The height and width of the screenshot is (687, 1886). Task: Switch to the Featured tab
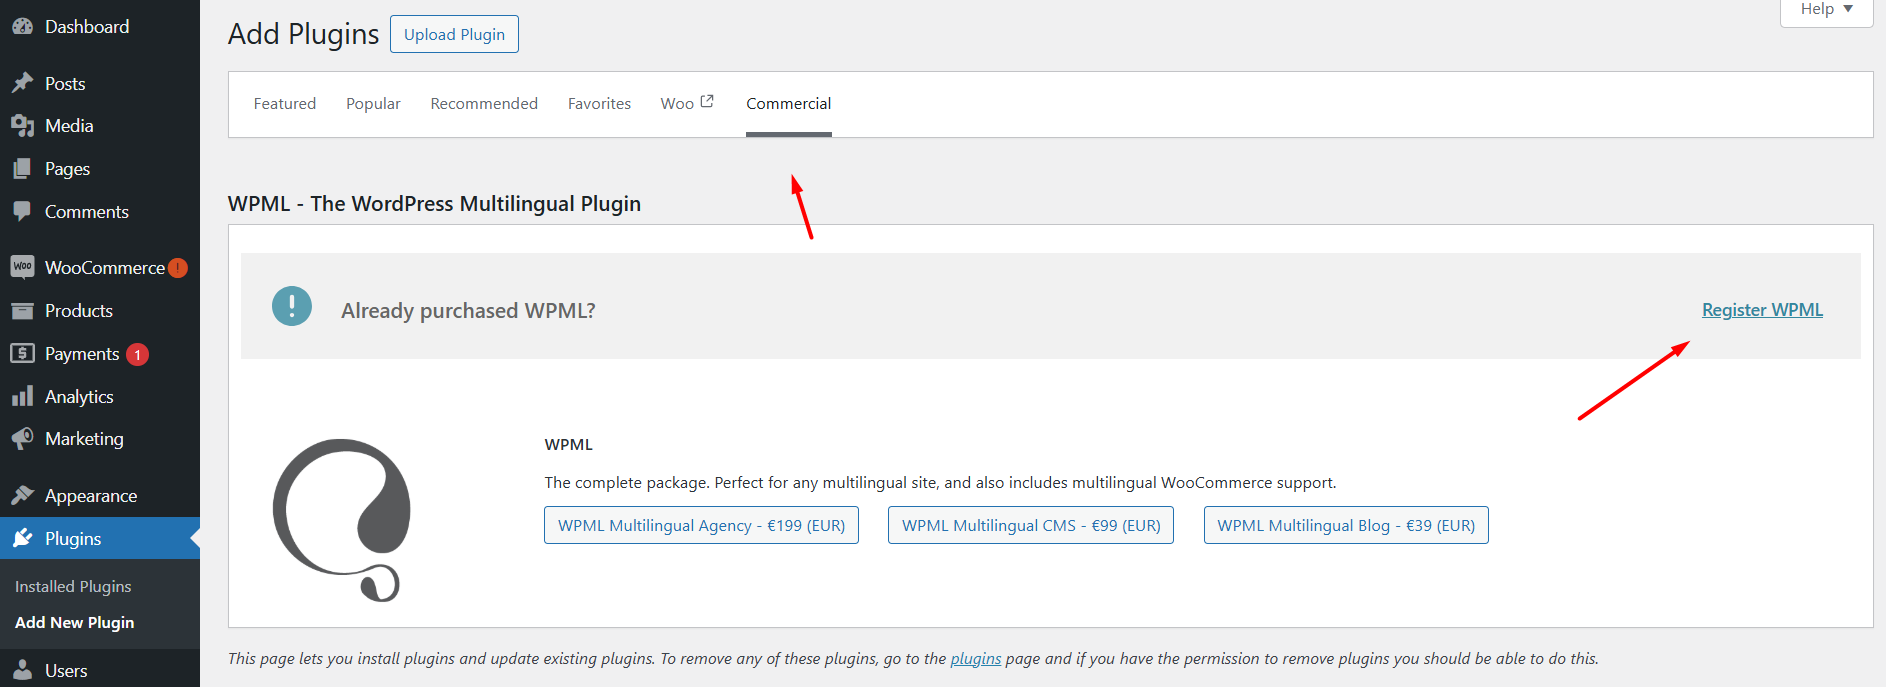[285, 104]
